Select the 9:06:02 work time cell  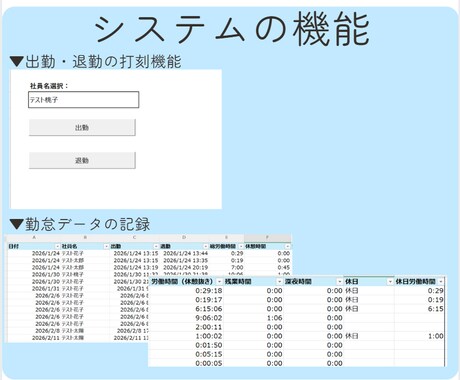click(186, 318)
